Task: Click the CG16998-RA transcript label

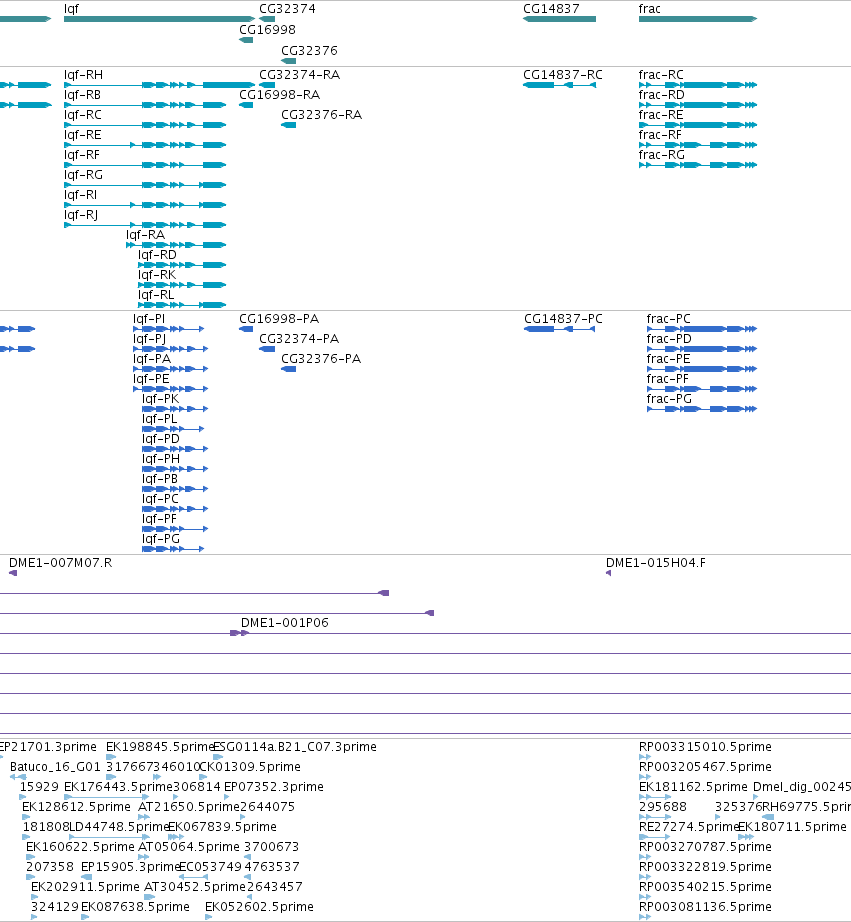Action: click(279, 95)
